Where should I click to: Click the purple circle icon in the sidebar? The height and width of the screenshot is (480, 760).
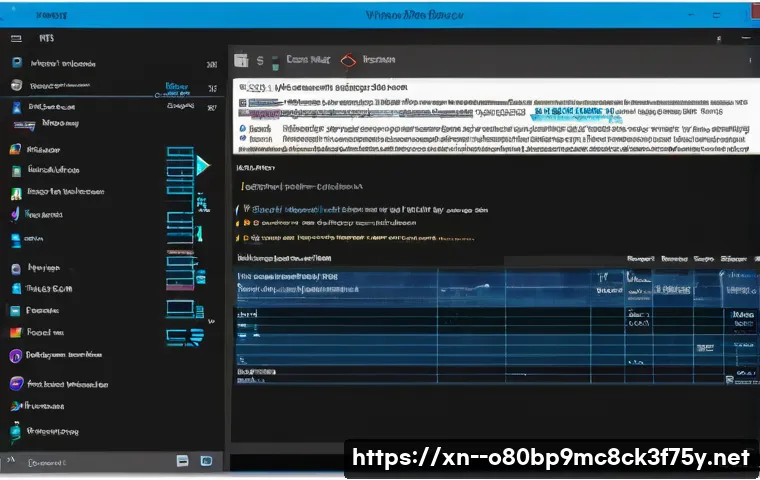[x=15, y=356]
